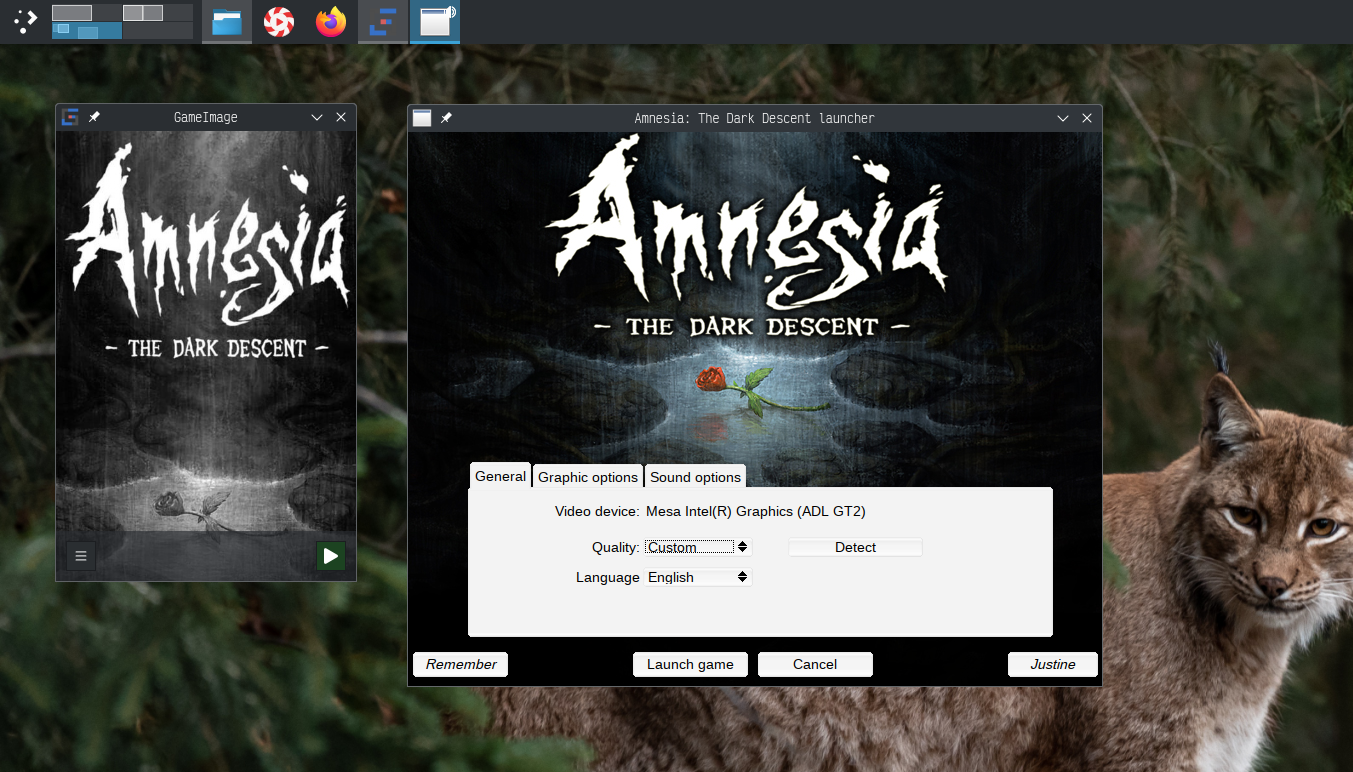Open the Dolphin file manager from panel
This screenshot has height=772, width=1353.
pyautogui.click(x=227, y=21)
